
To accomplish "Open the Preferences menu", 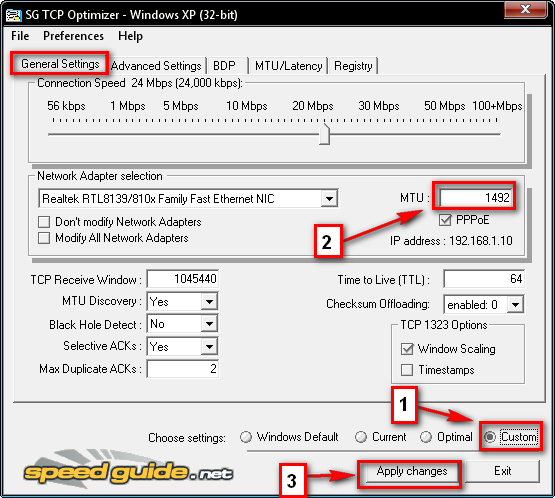I will (x=73, y=36).
